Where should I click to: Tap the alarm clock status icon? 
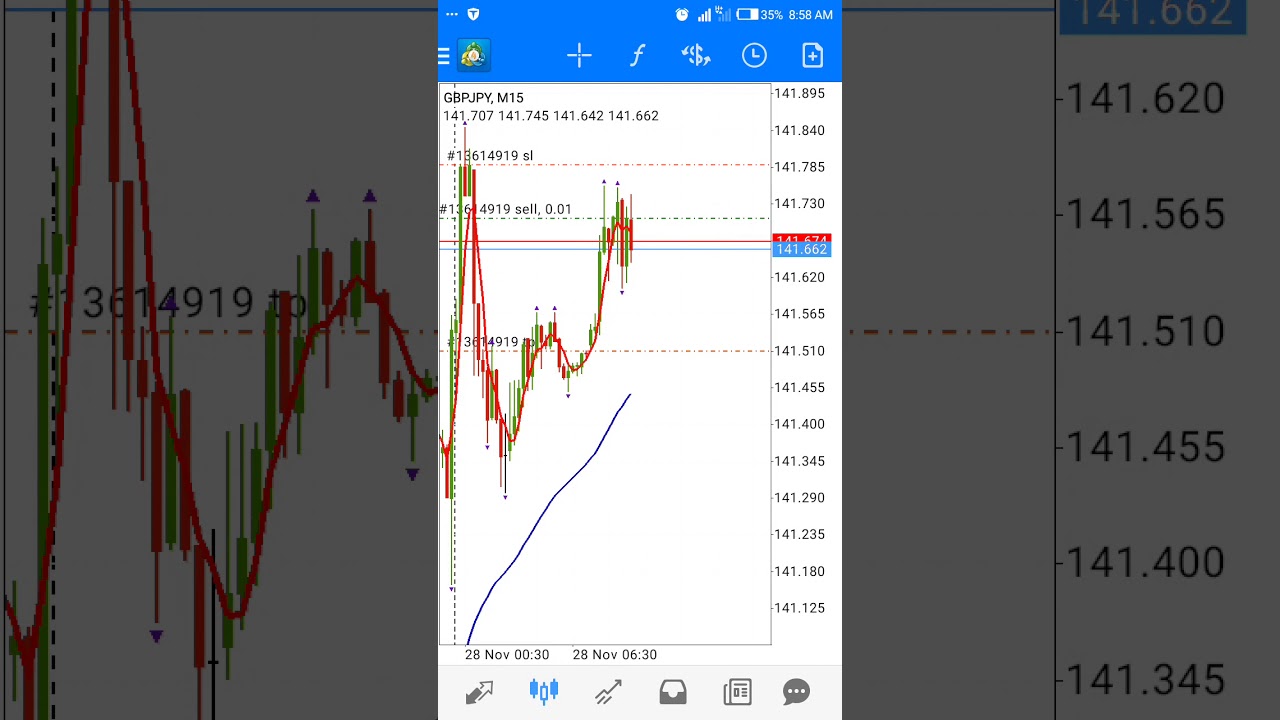pos(682,15)
